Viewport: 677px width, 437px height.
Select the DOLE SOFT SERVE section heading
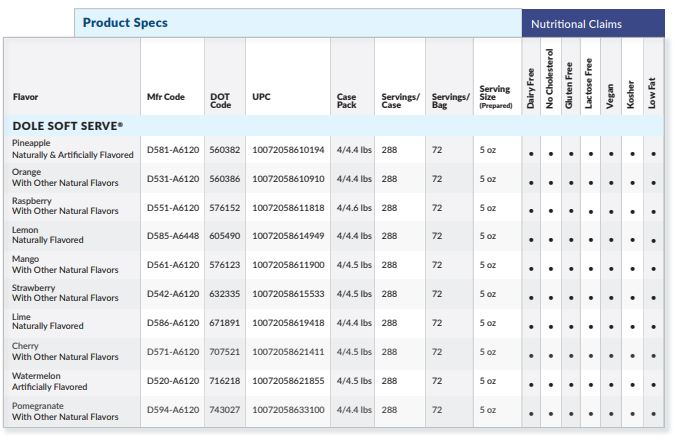pyautogui.click(x=68, y=126)
